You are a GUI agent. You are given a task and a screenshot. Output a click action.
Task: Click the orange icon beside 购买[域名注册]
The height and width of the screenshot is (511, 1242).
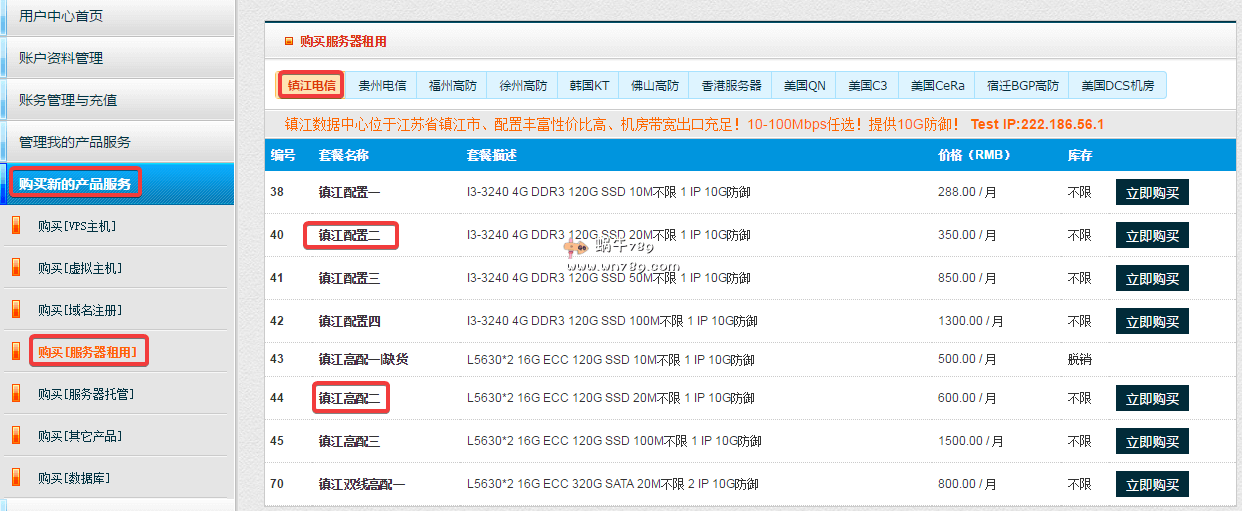(x=15, y=310)
